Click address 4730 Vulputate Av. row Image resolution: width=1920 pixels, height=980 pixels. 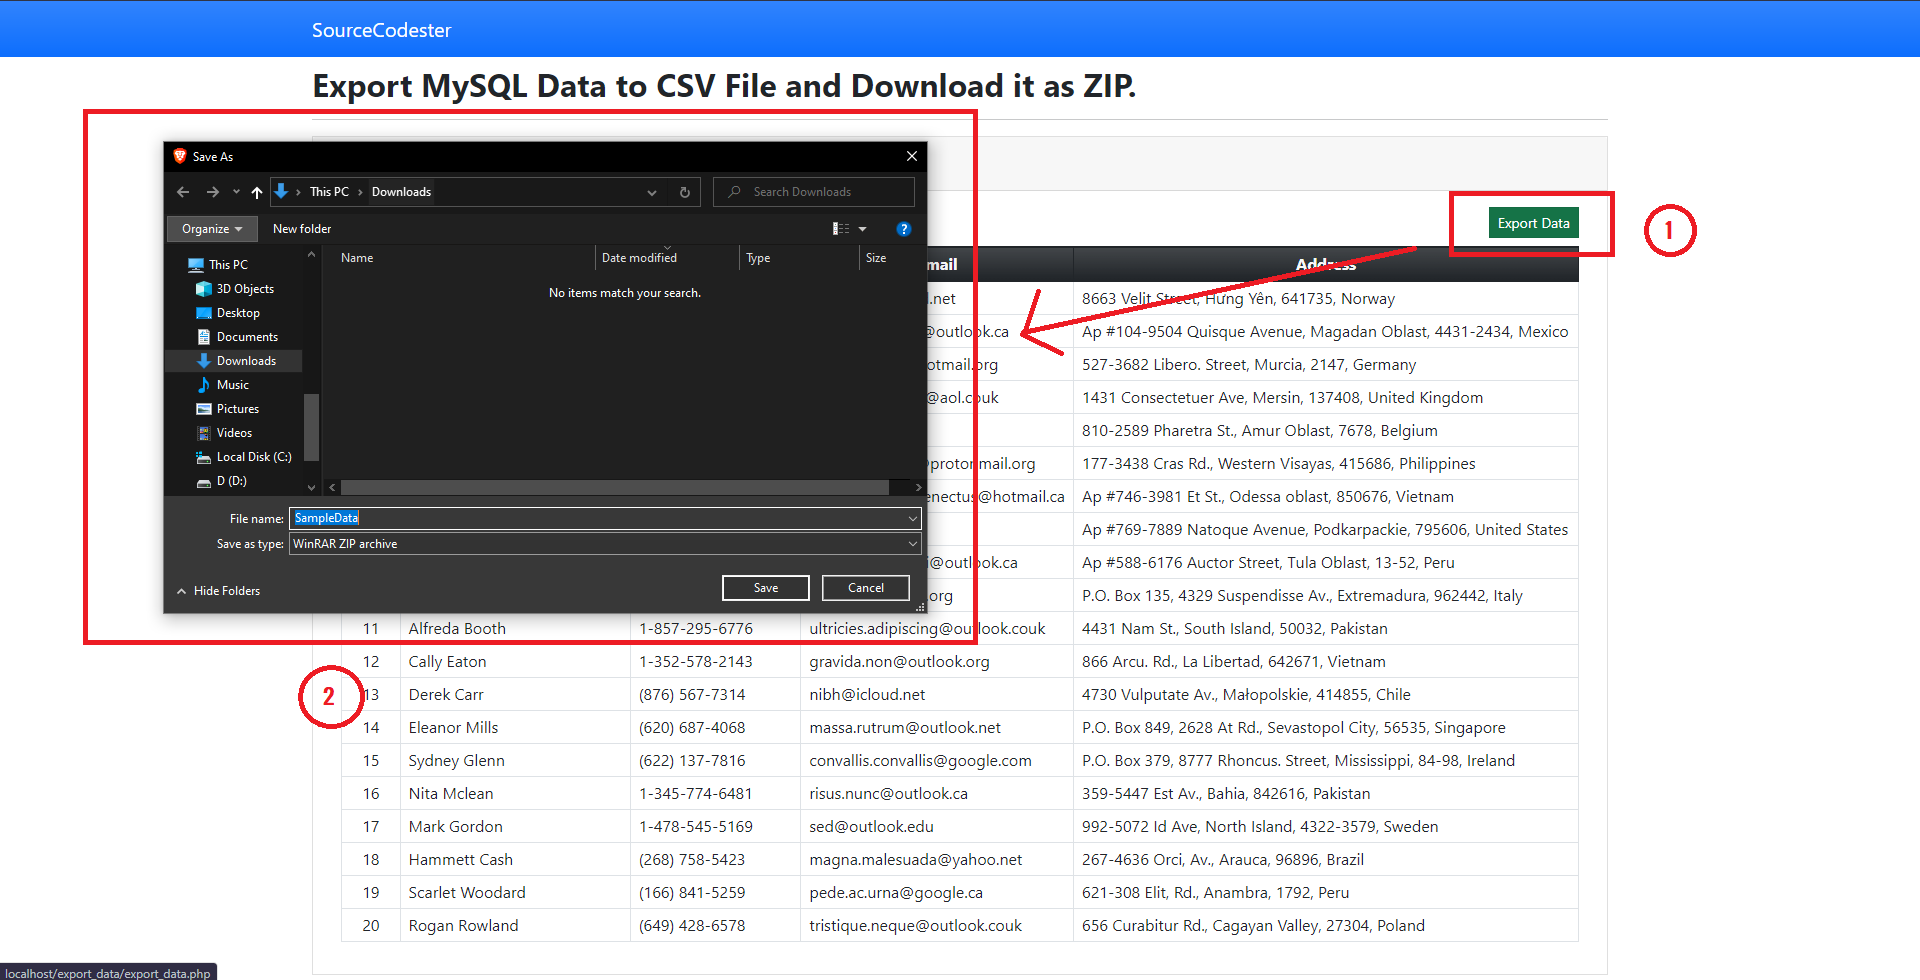tap(1246, 695)
